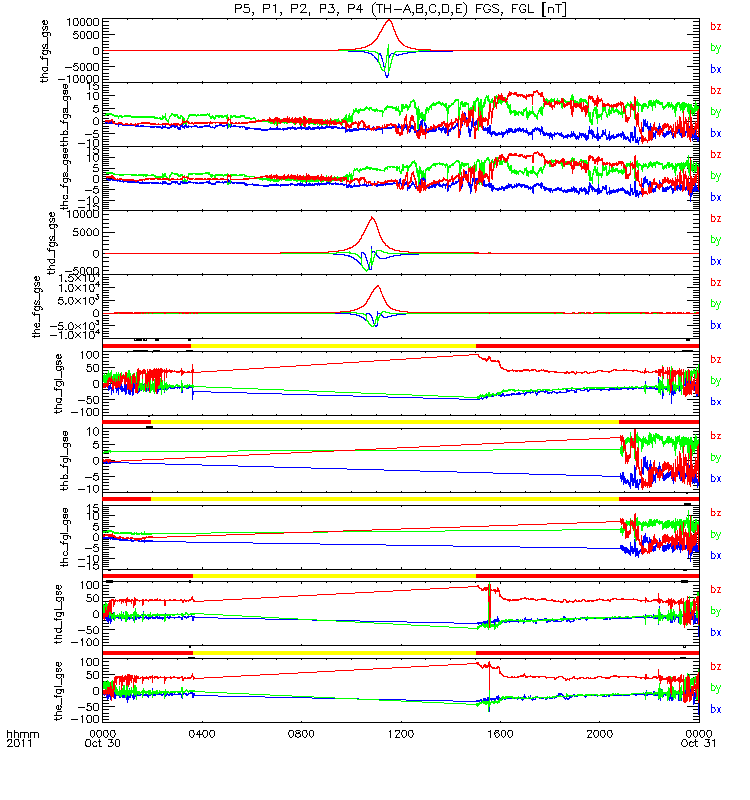Image resolution: width=750 pixels, height=800 pixels.
Task: Click the 2000 time tick label
Action: (x=599, y=734)
